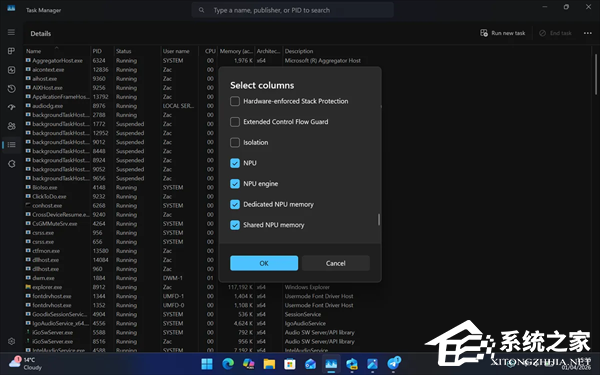600x375 pixels.
Task: Click the explorer.exe folder icon in list
Action: 28,287
